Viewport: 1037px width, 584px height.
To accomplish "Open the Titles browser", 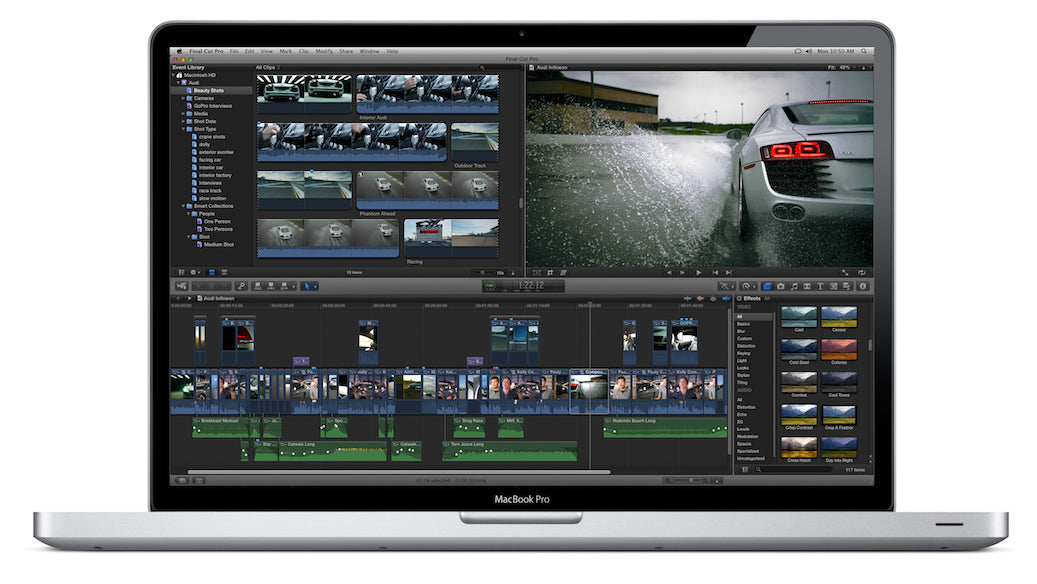I will click(819, 287).
